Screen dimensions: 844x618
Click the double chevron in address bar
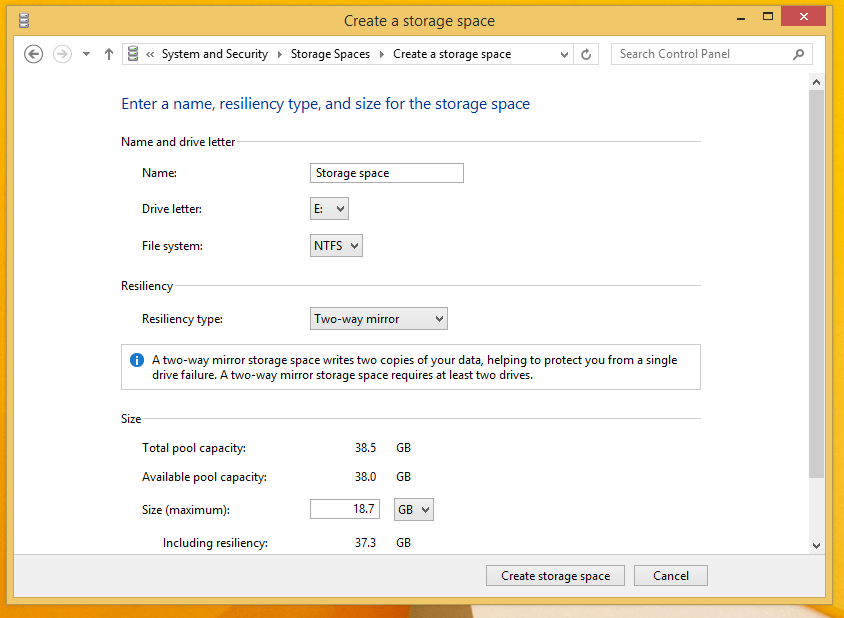150,54
